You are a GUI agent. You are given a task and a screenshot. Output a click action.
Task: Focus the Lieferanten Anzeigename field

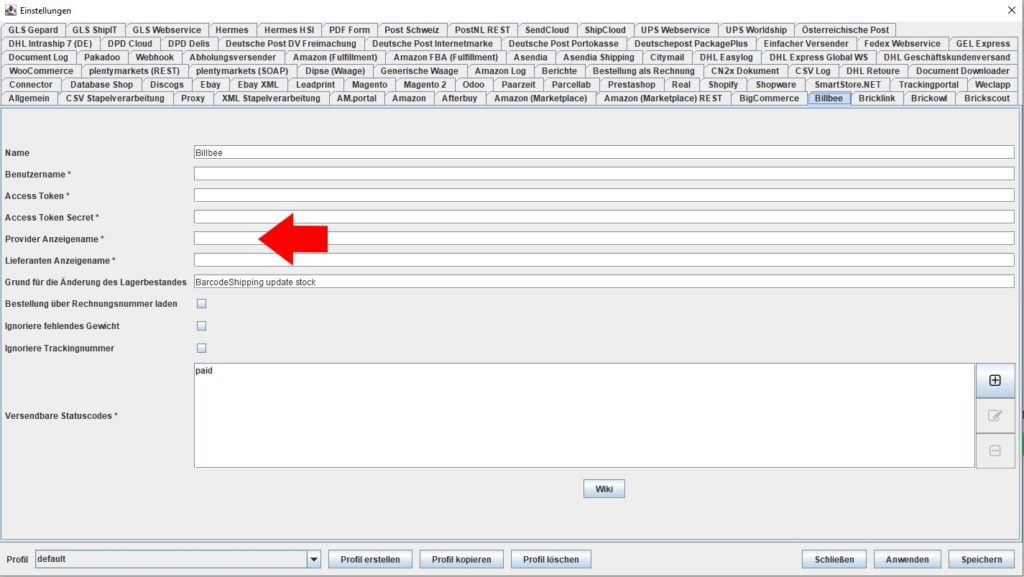[x=604, y=260]
